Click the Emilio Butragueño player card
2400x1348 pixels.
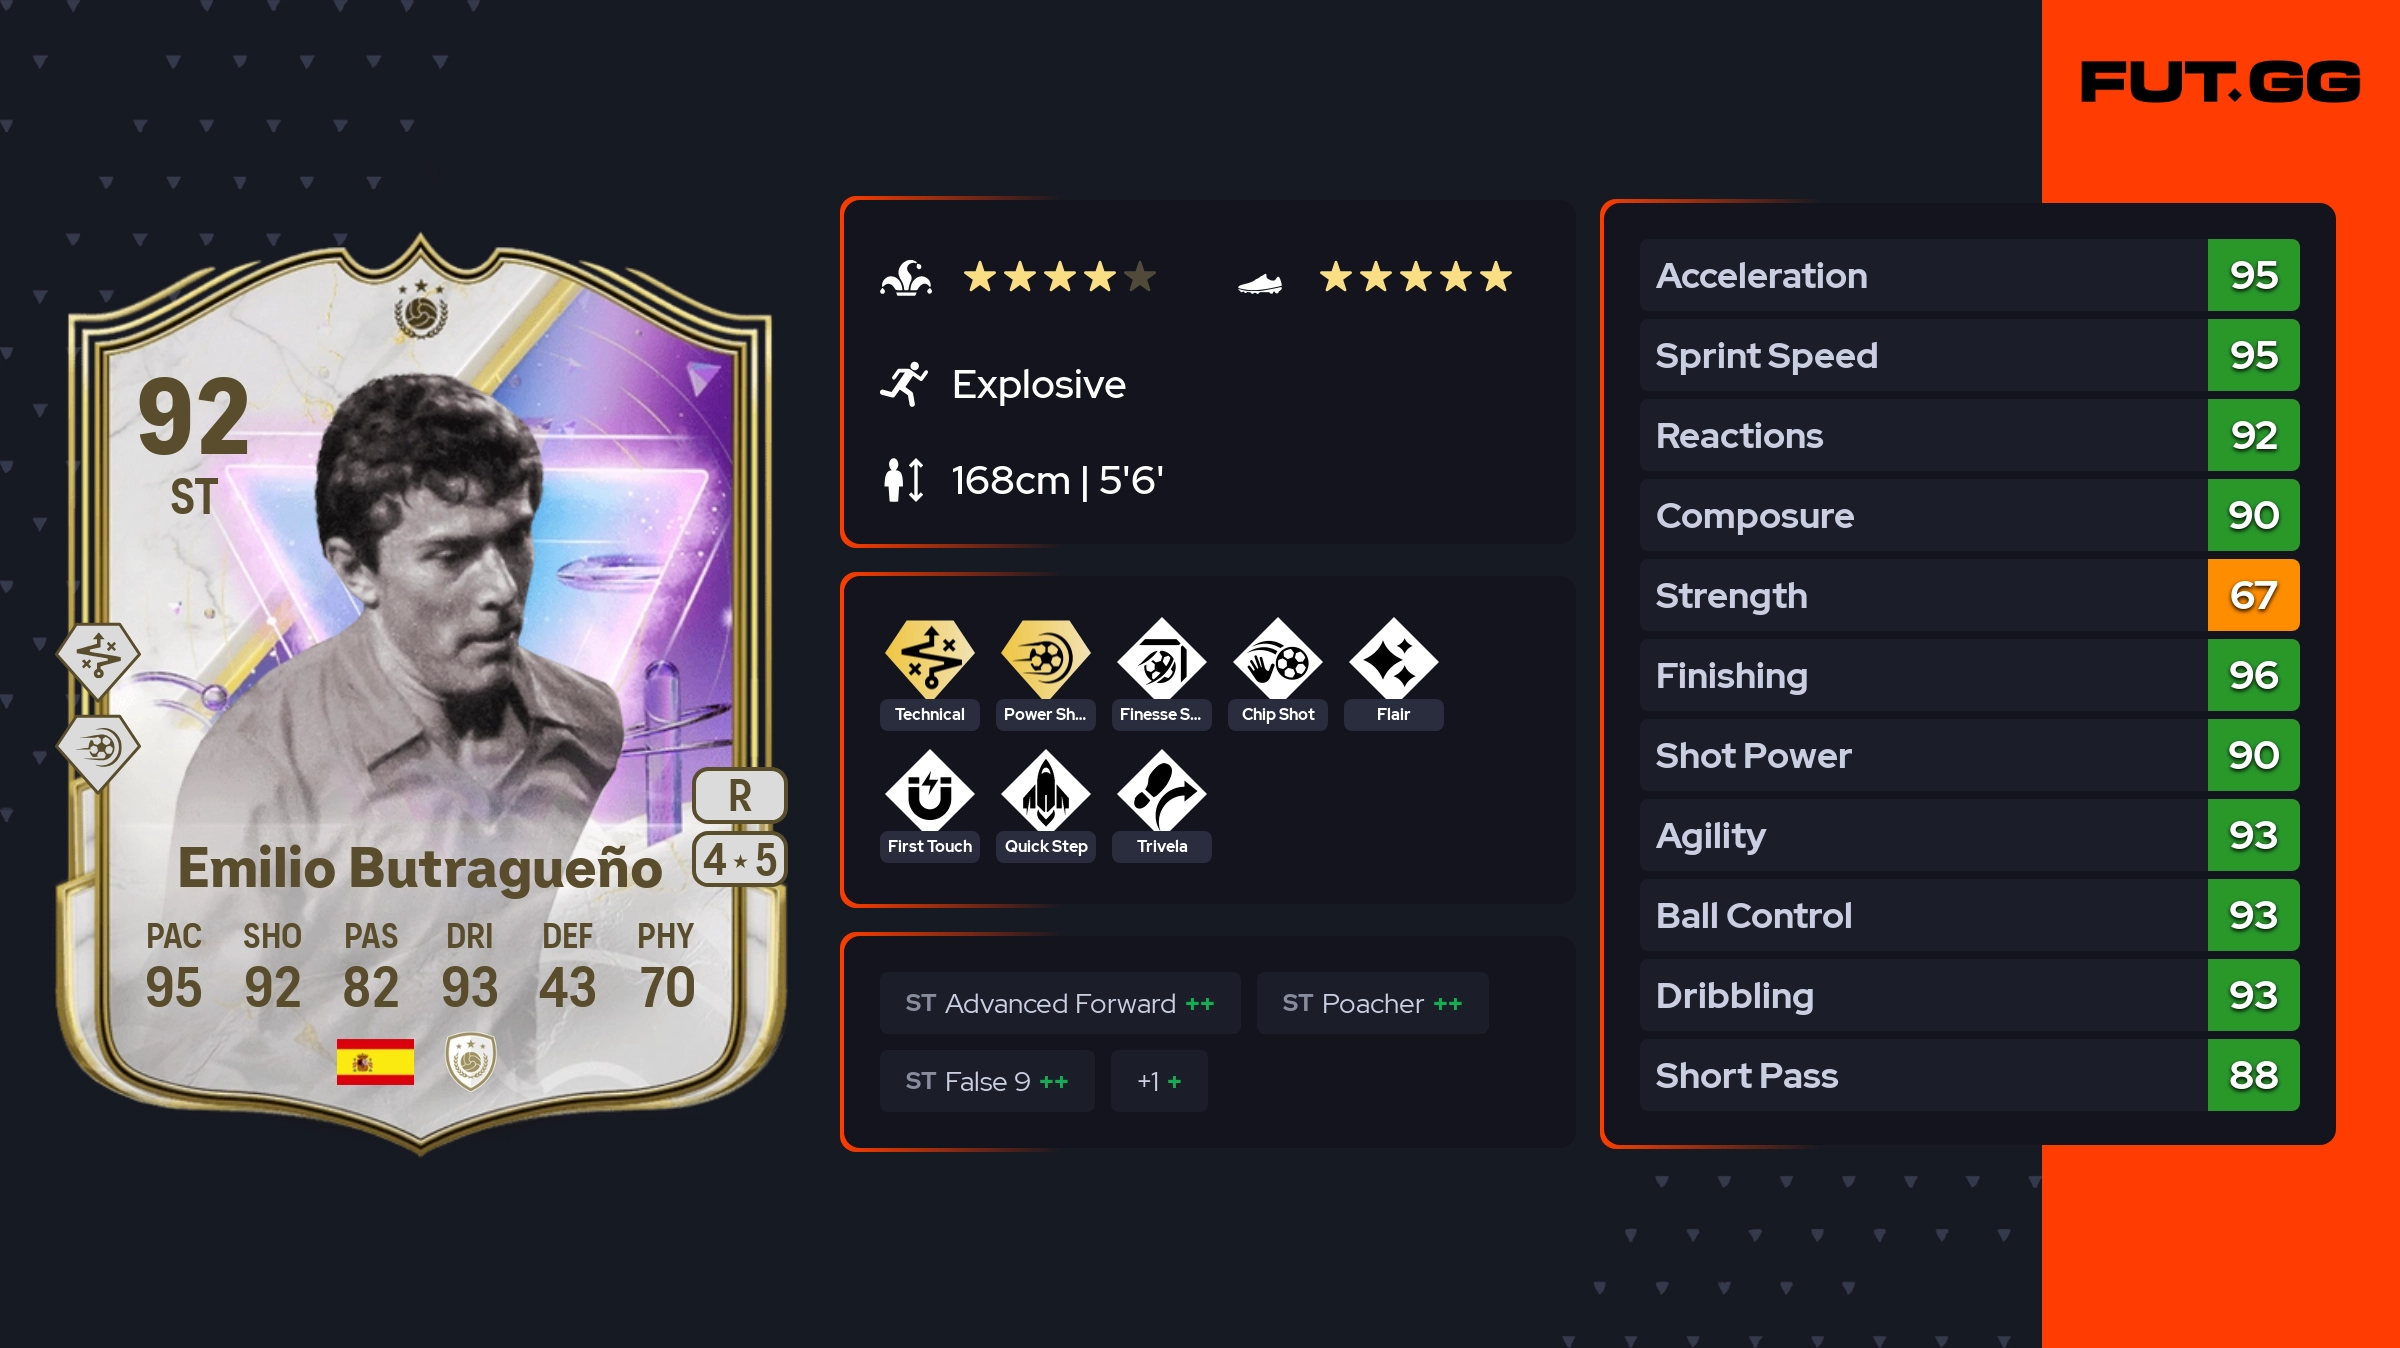420,693
